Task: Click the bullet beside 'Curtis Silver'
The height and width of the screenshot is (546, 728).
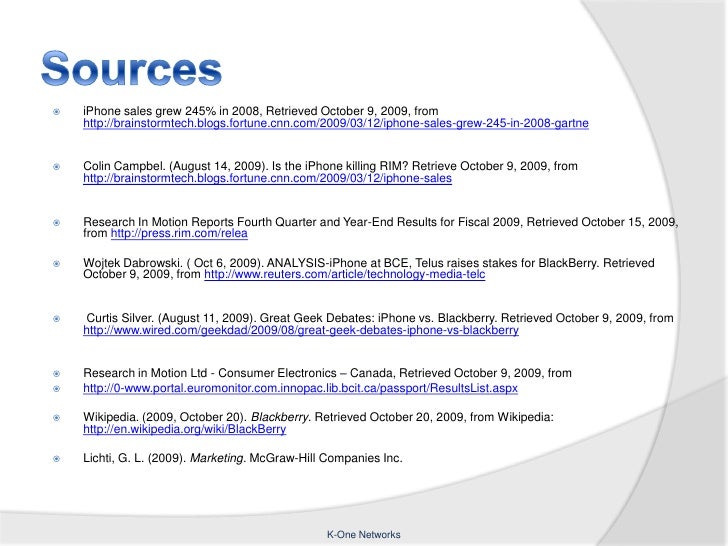Action: (57, 318)
